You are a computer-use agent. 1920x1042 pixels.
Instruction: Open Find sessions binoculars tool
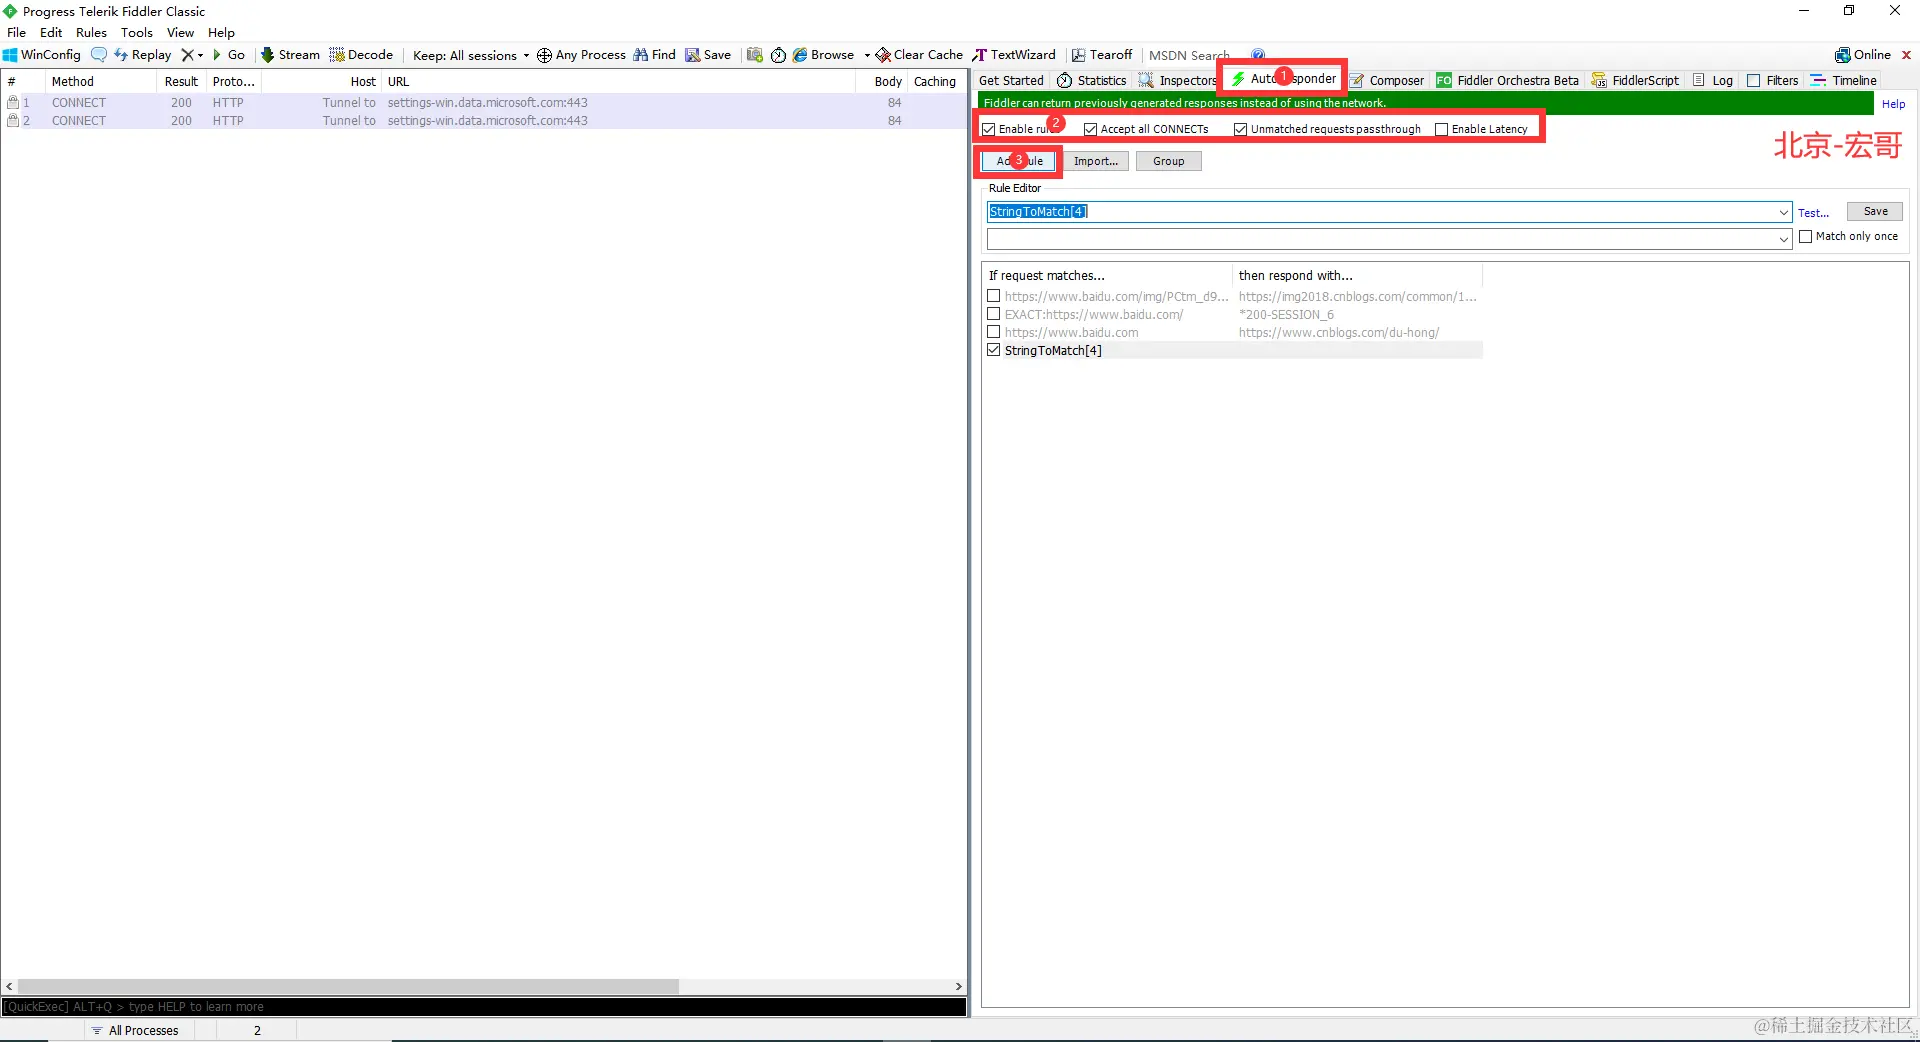click(x=655, y=55)
